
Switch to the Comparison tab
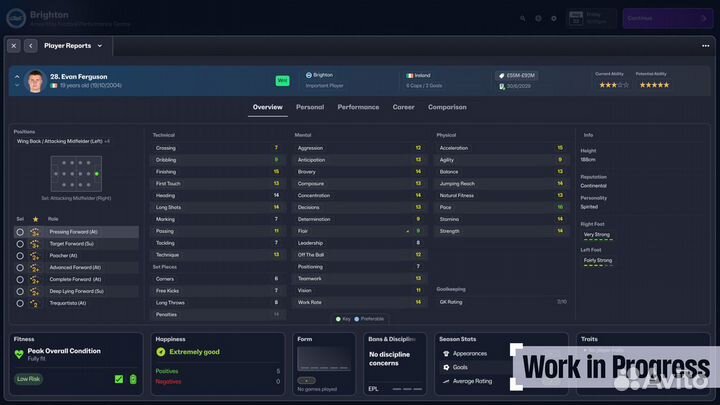[x=447, y=107]
